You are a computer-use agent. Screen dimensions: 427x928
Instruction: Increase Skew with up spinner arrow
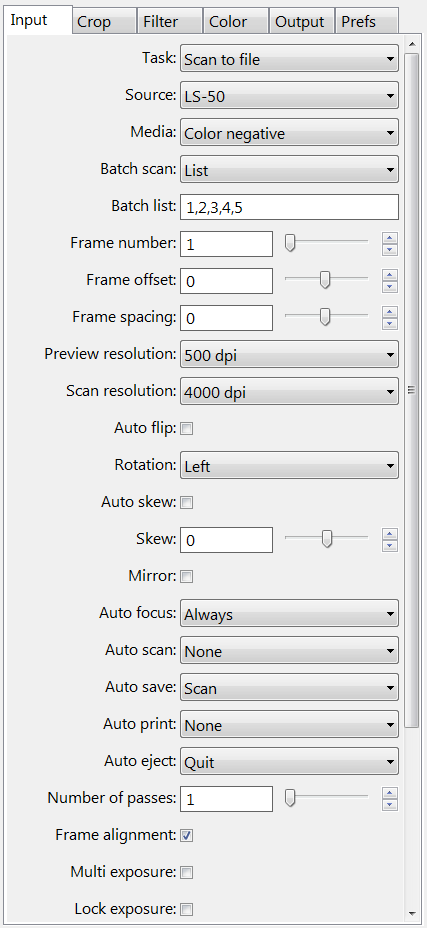[x=390, y=534]
